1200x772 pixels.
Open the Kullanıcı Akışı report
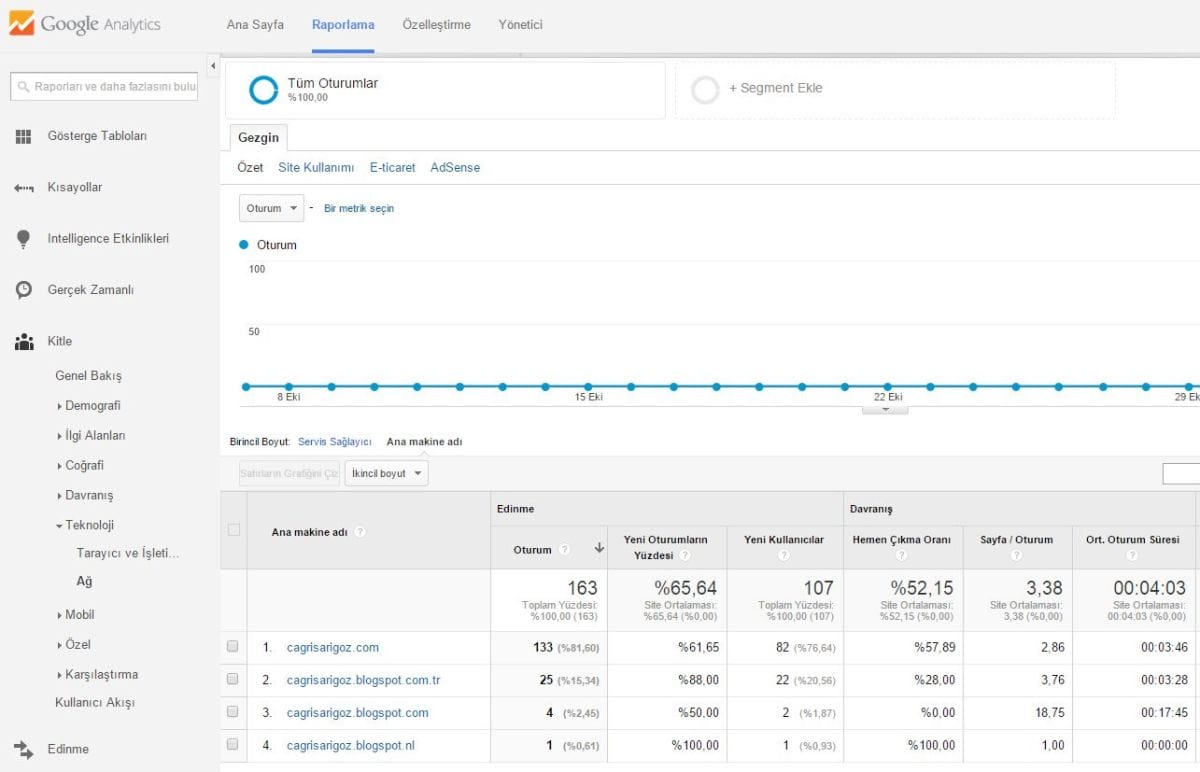tap(95, 703)
